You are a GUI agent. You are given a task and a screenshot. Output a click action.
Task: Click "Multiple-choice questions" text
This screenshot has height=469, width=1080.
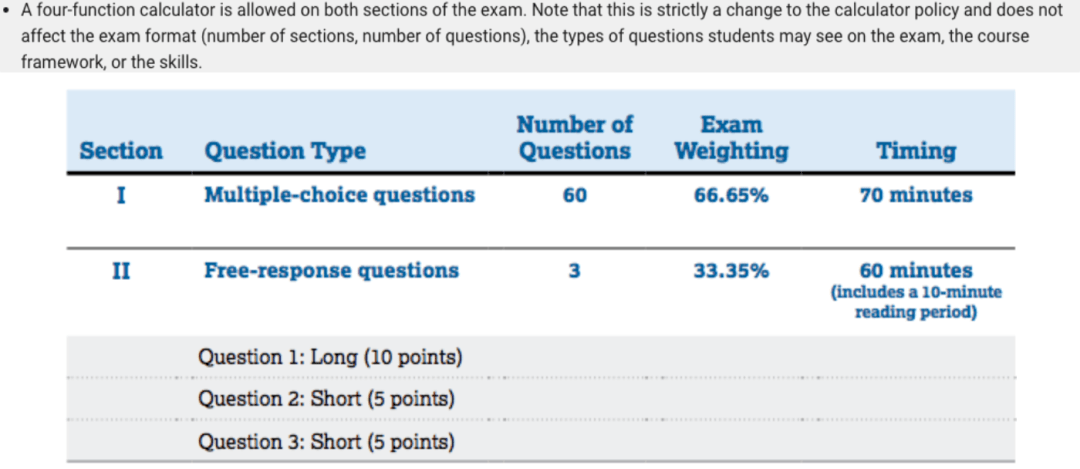coord(339,195)
